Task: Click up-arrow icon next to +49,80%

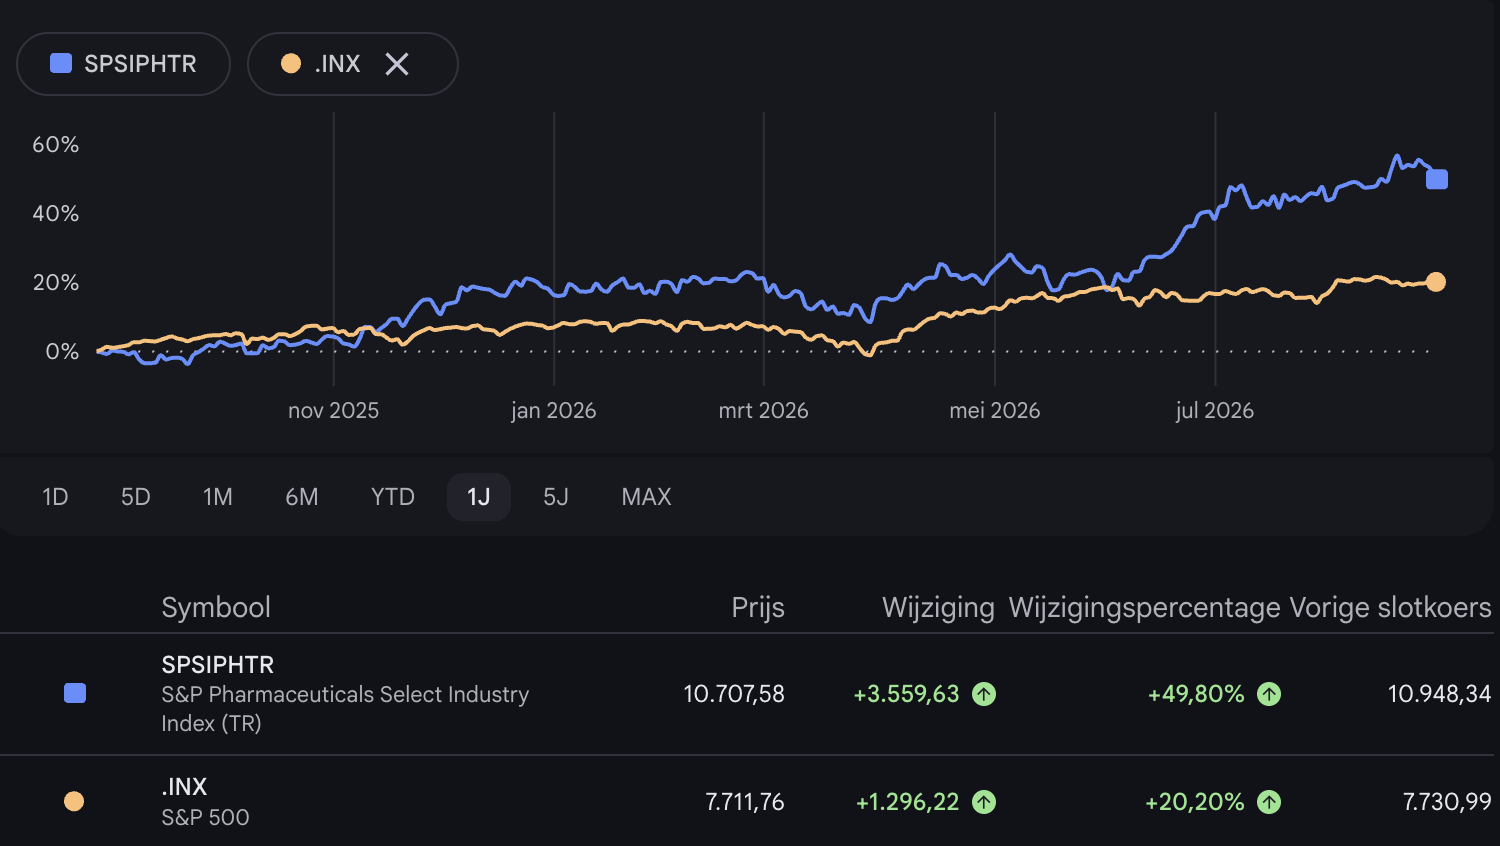Action: click(1269, 693)
